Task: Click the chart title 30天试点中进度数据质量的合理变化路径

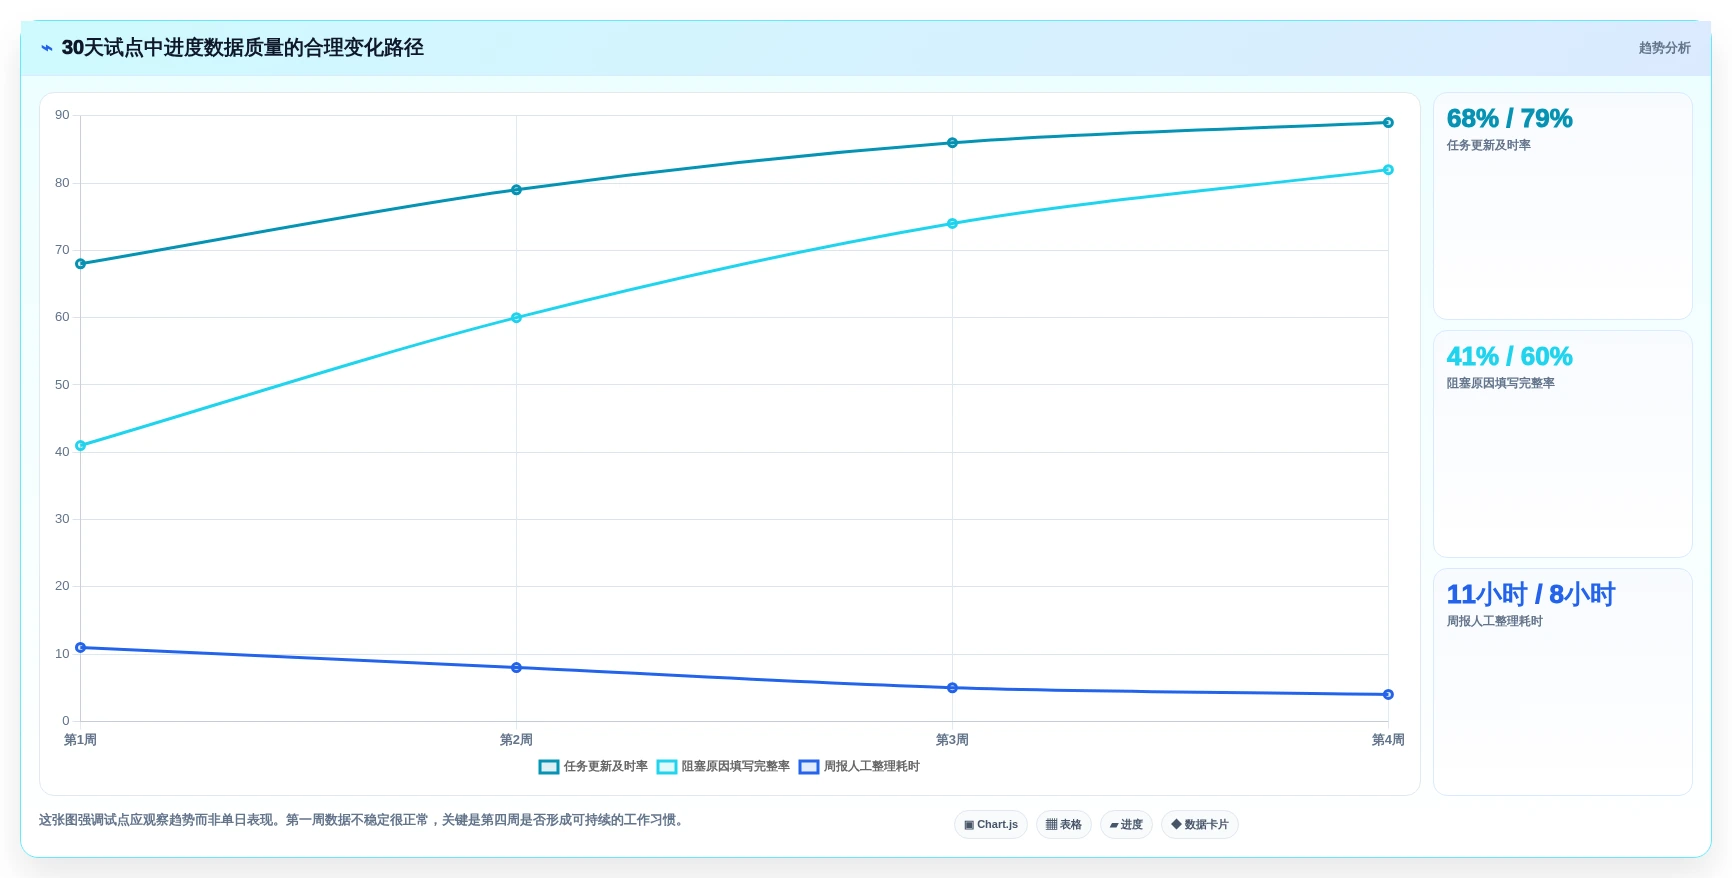Action: (243, 48)
